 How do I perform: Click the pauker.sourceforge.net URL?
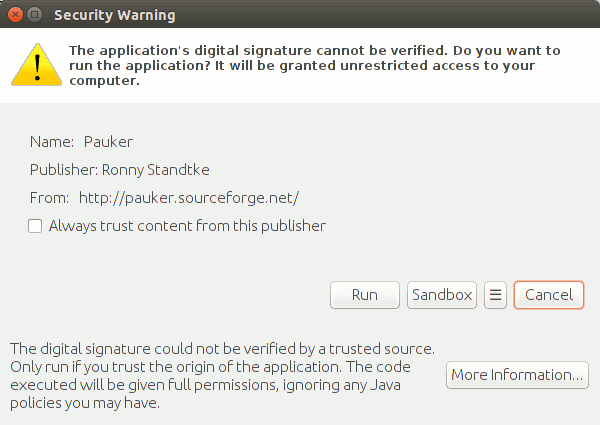(189, 198)
